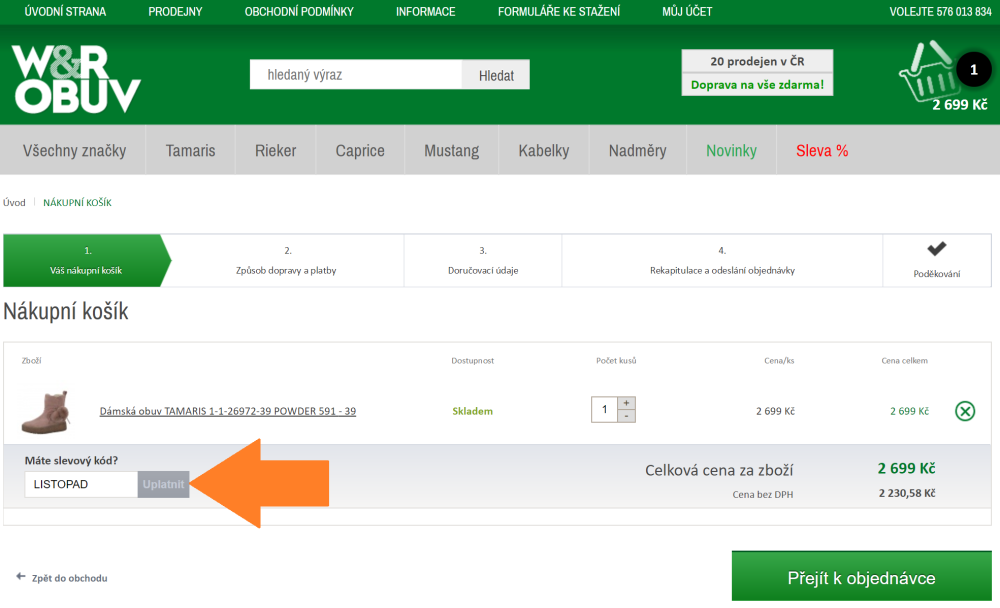The width and height of the screenshot is (1000, 608).
Task: Select Novinky in the navigation bar
Action: tap(731, 151)
